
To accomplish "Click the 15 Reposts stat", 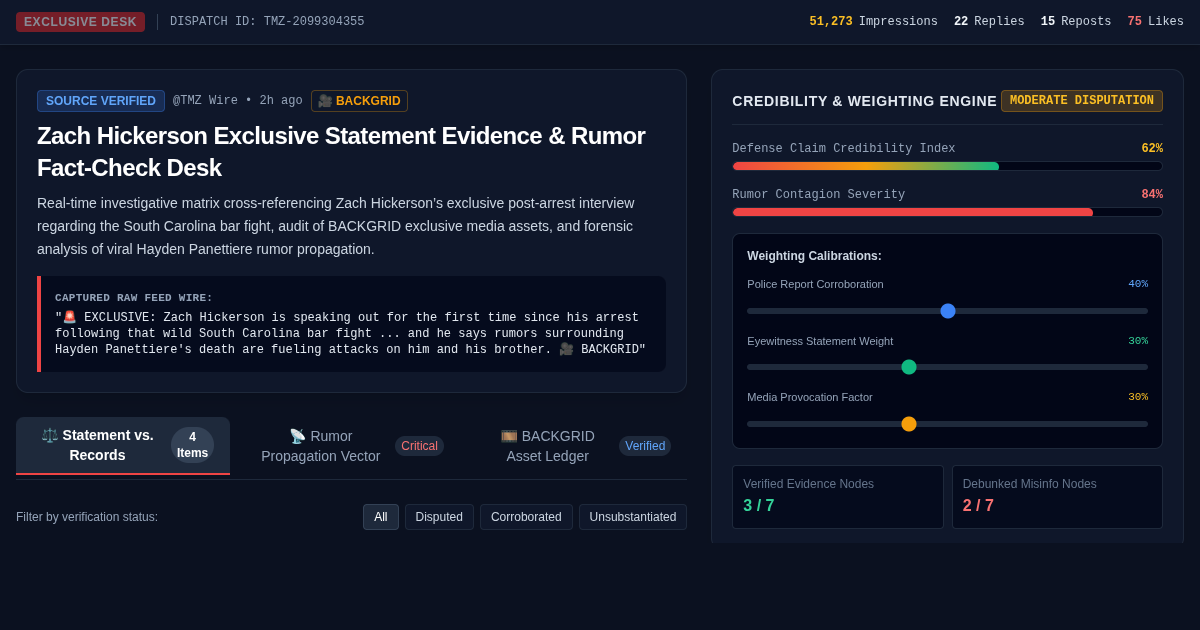I will click(x=1076, y=22).
